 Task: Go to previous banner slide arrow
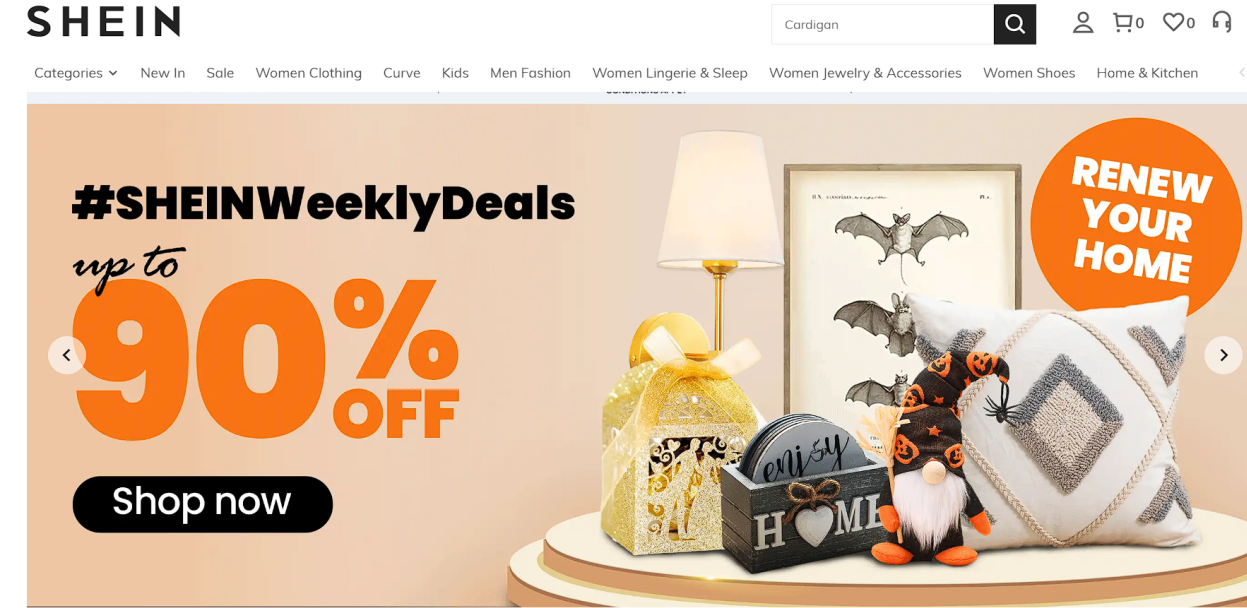67,355
